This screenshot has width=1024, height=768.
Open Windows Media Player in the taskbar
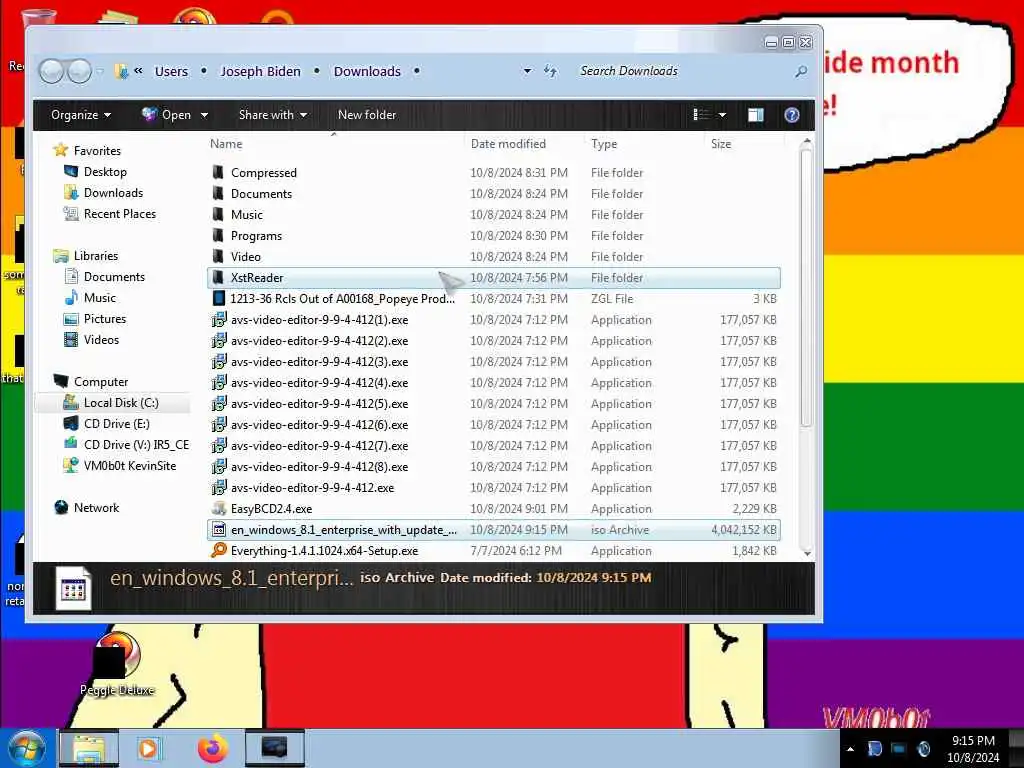point(149,748)
